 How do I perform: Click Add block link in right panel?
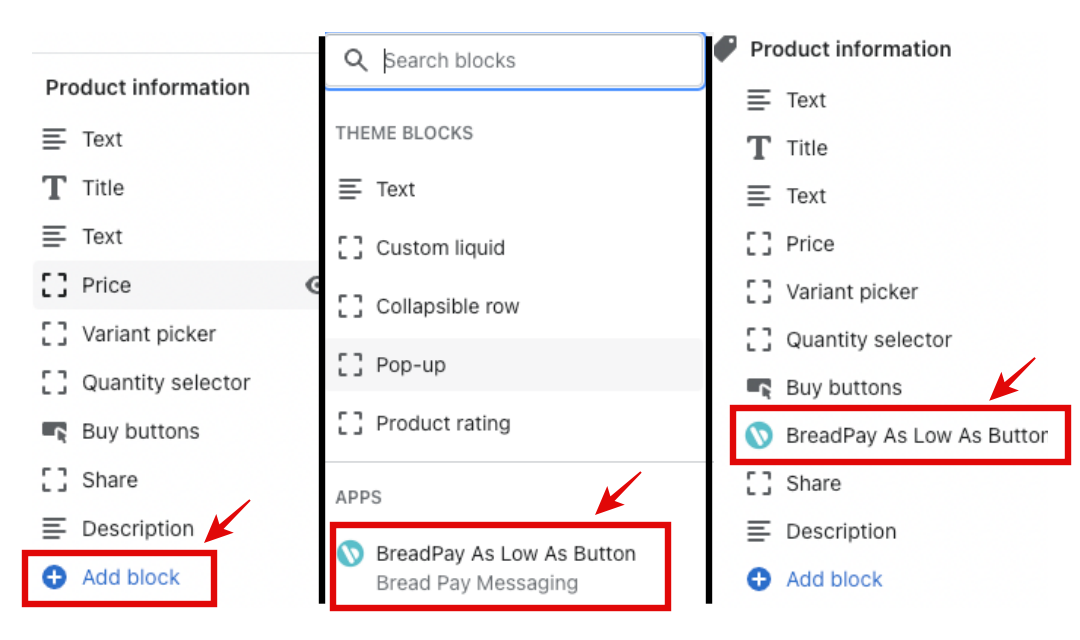click(834, 579)
